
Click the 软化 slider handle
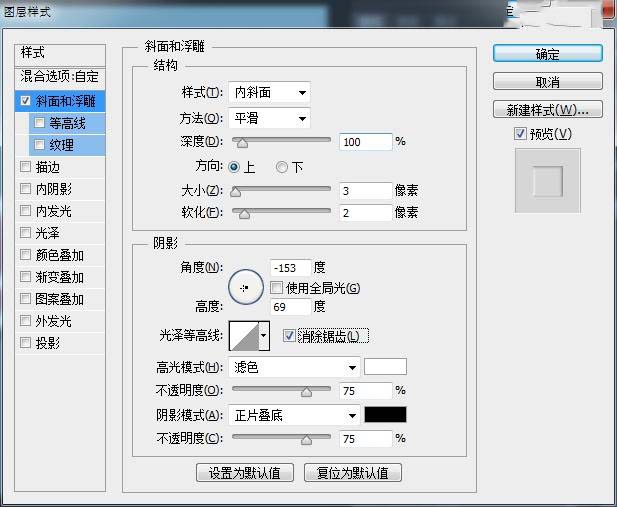(244, 214)
